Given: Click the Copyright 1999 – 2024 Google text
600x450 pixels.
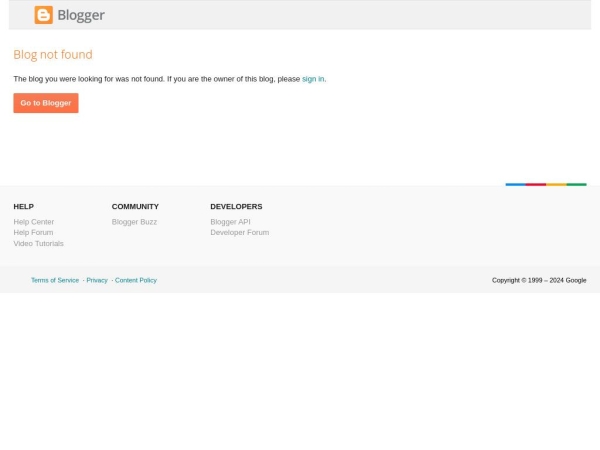Looking at the screenshot, I should (x=539, y=280).
